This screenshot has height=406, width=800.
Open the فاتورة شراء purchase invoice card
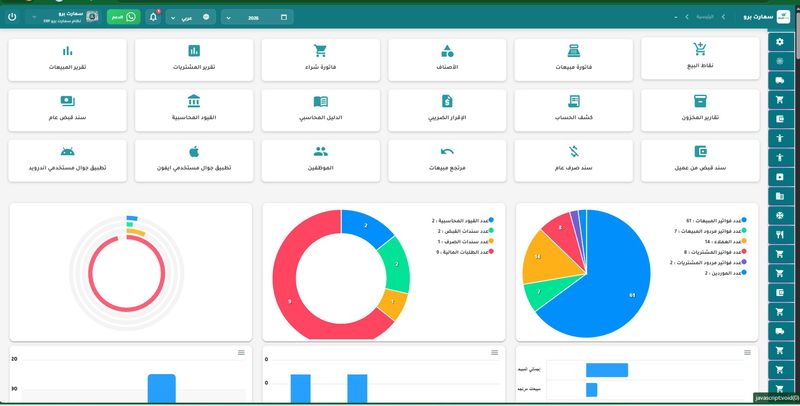pyautogui.click(x=320, y=59)
